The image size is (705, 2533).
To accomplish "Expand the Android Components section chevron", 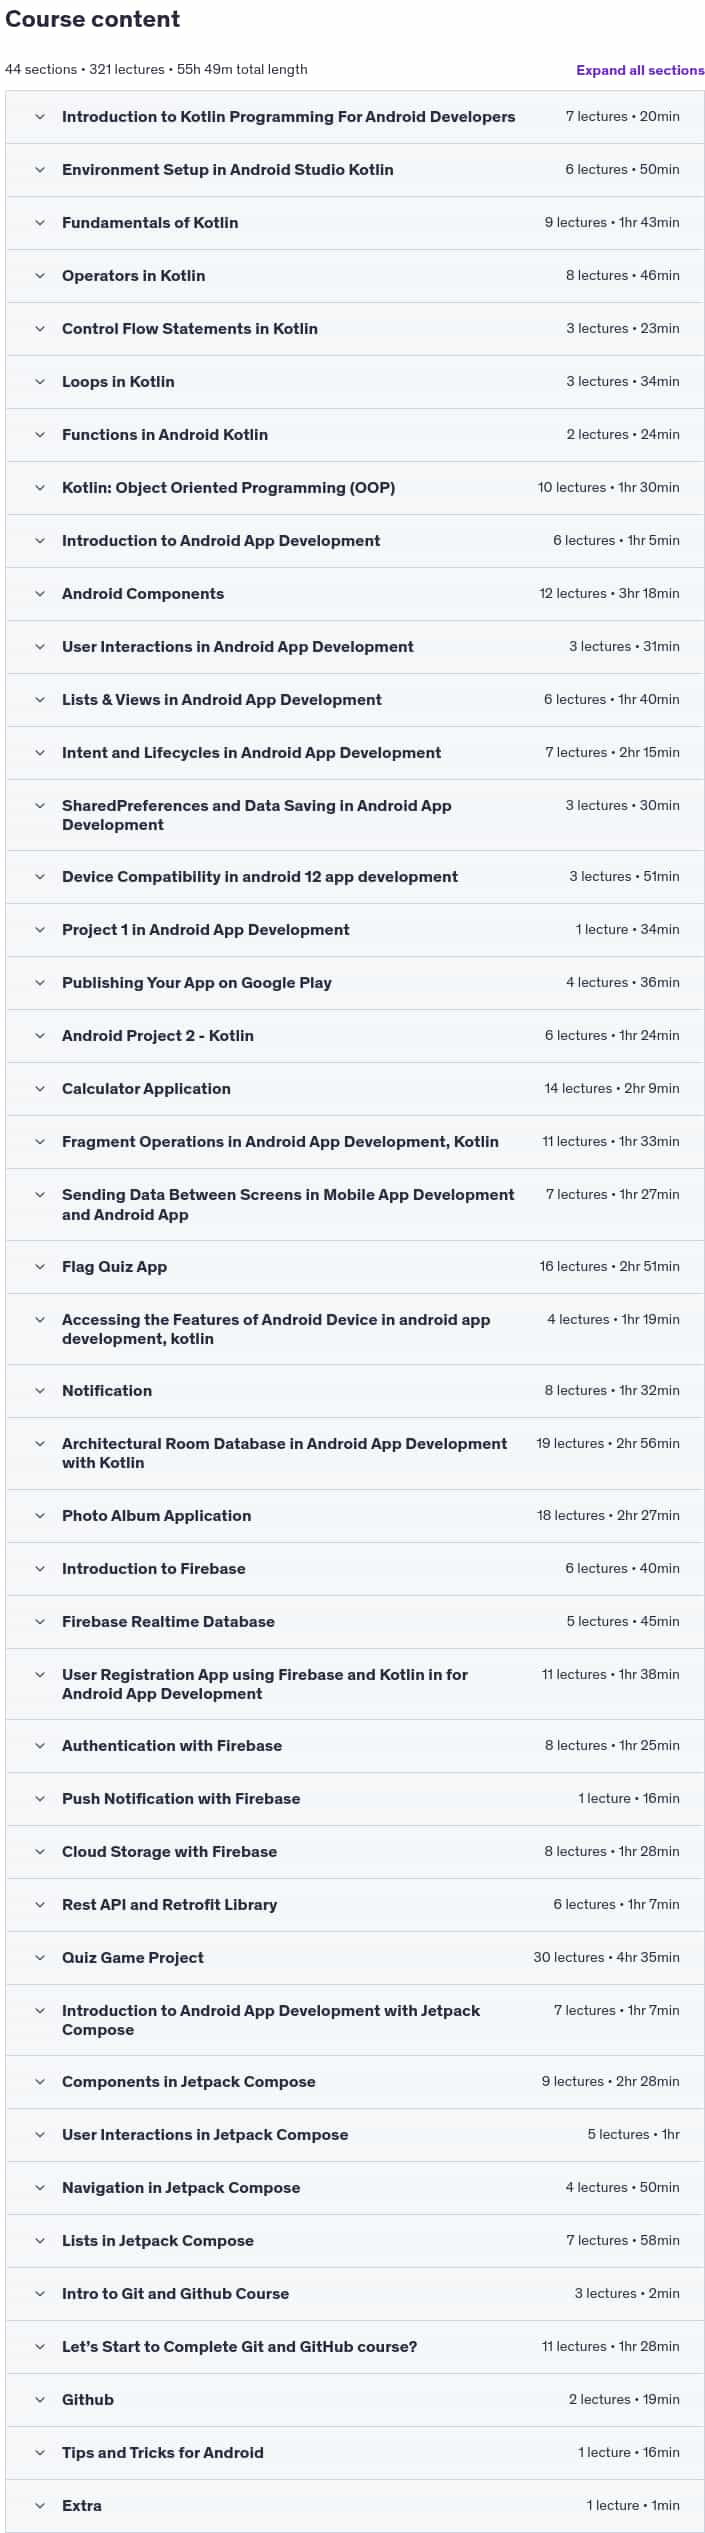I will (40, 594).
